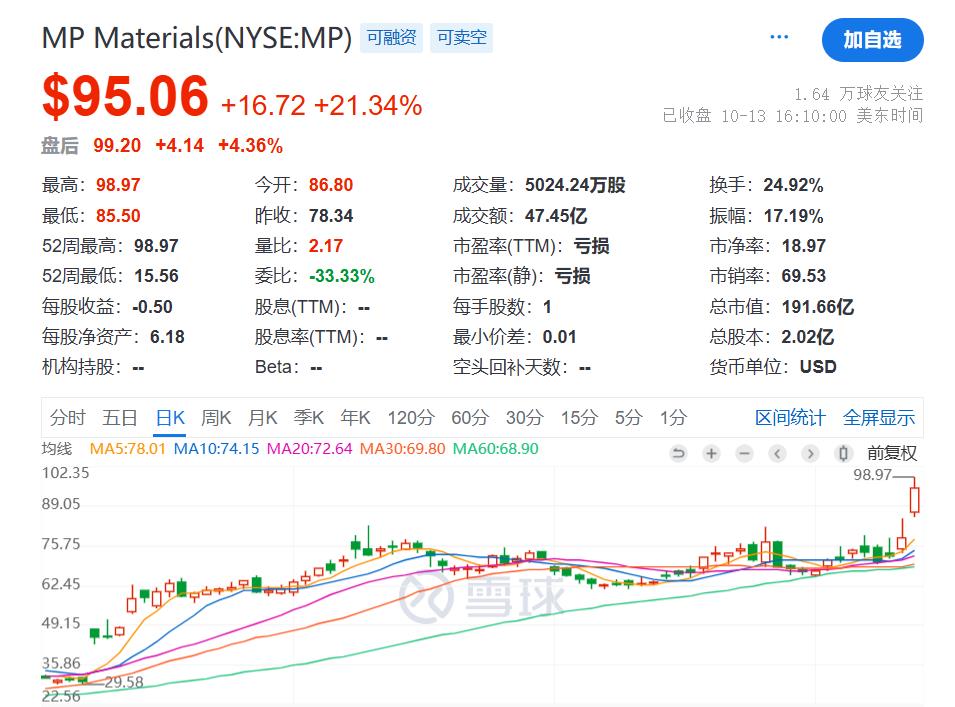Click the 换手 24.92% value
The width and height of the screenshot is (955, 707).
[793, 185]
